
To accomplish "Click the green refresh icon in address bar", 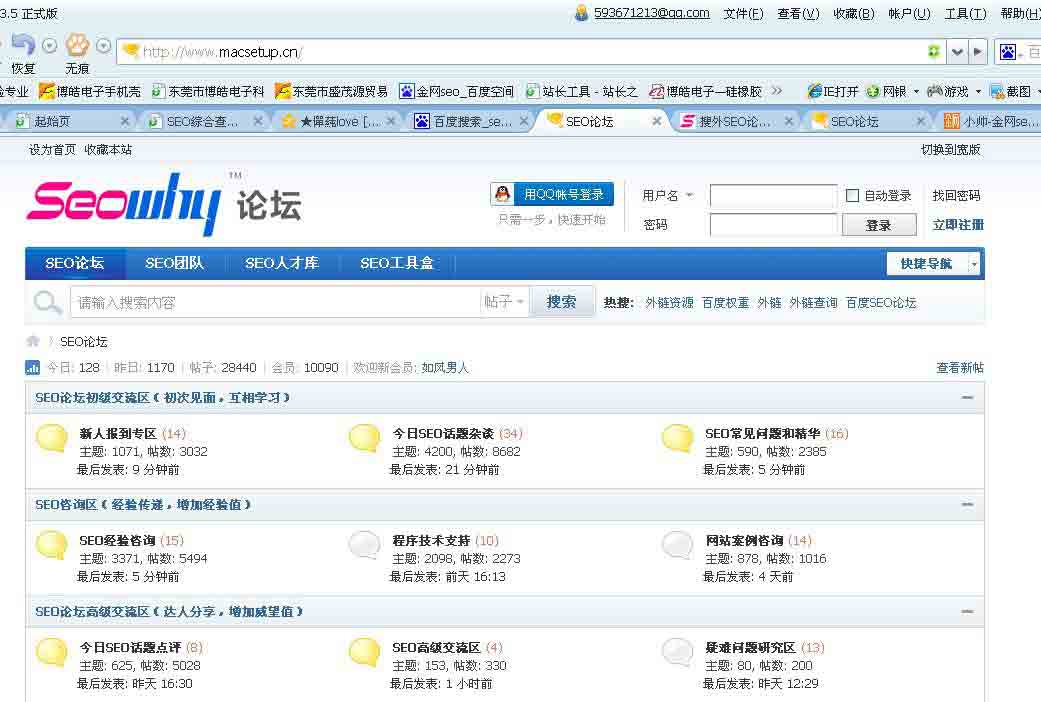I will point(934,52).
